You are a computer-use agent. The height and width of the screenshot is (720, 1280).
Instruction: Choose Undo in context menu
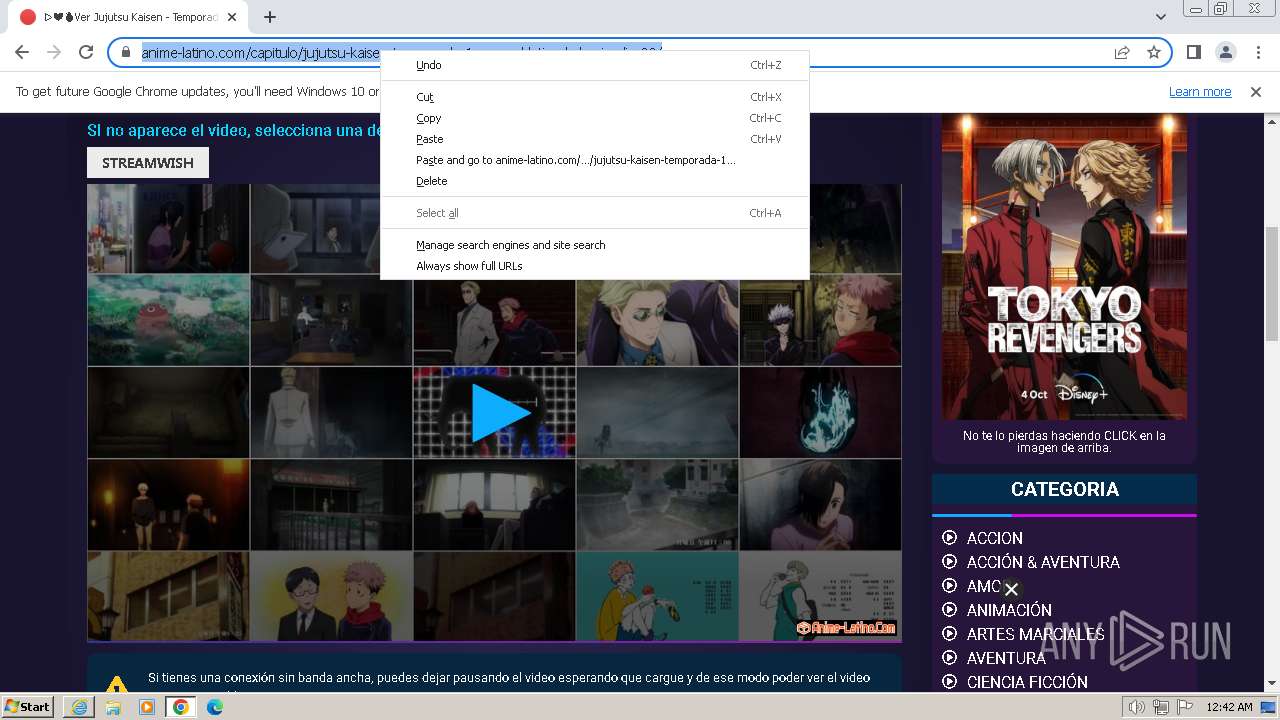pos(595,65)
